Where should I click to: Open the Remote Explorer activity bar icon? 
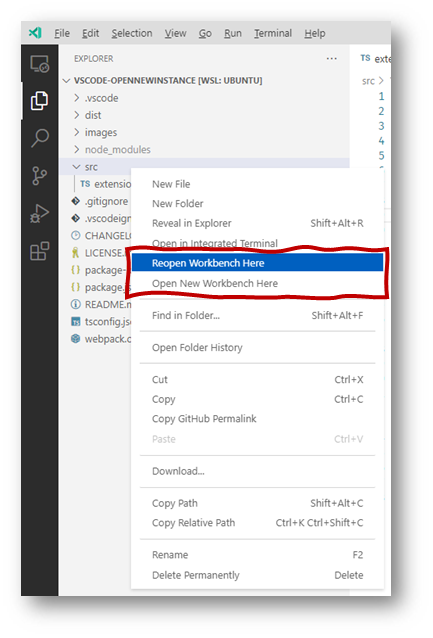pyautogui.click(x=40, y=64)
